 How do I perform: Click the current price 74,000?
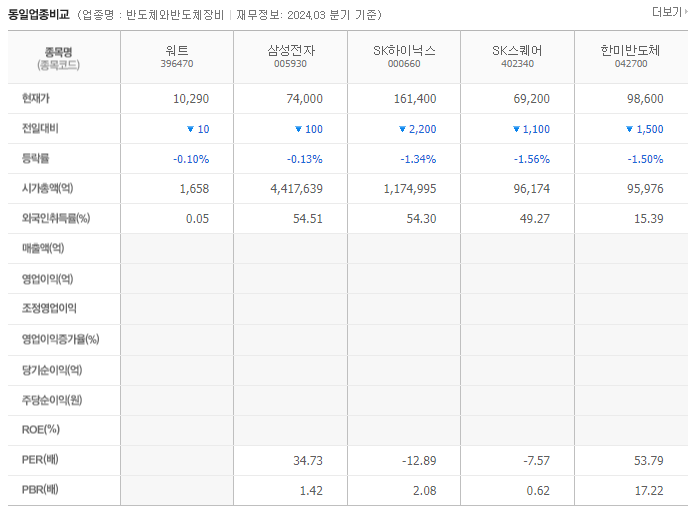coord(305,99)
